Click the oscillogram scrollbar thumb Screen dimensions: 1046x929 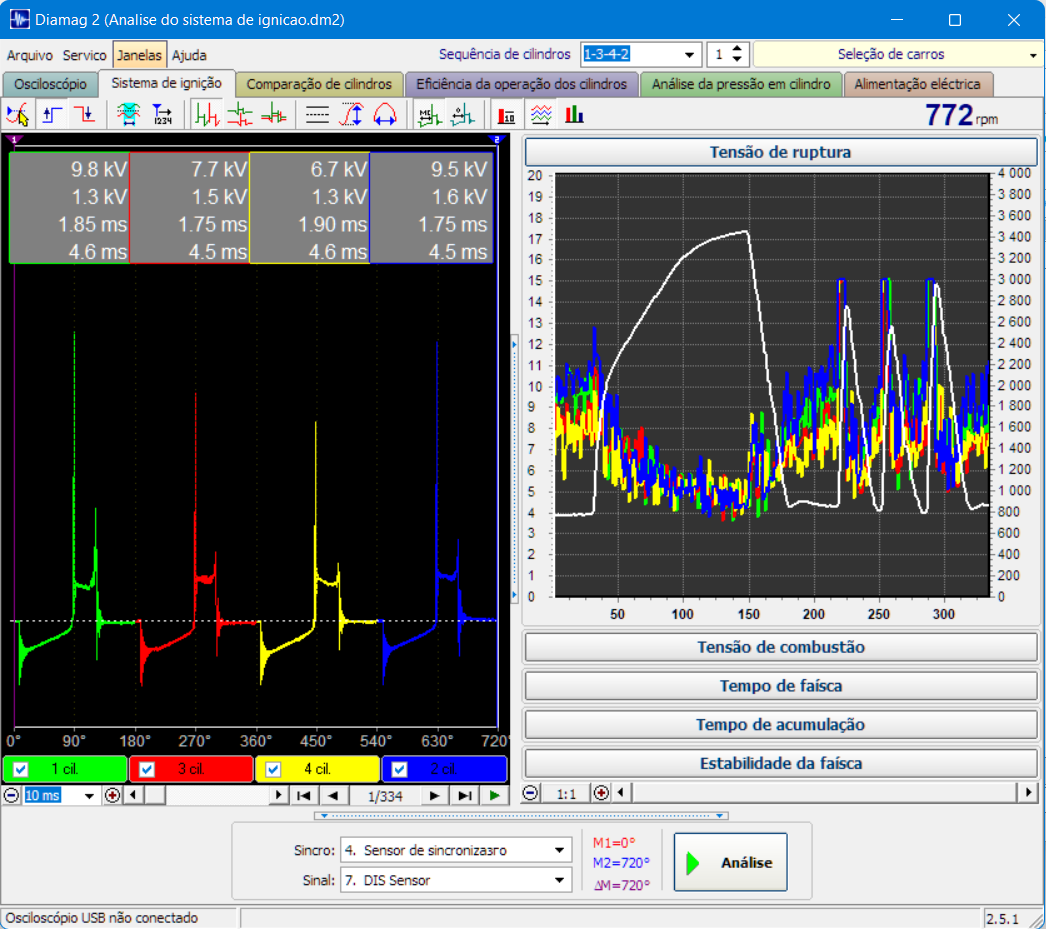pyautogui.click(x=155, y=795)
